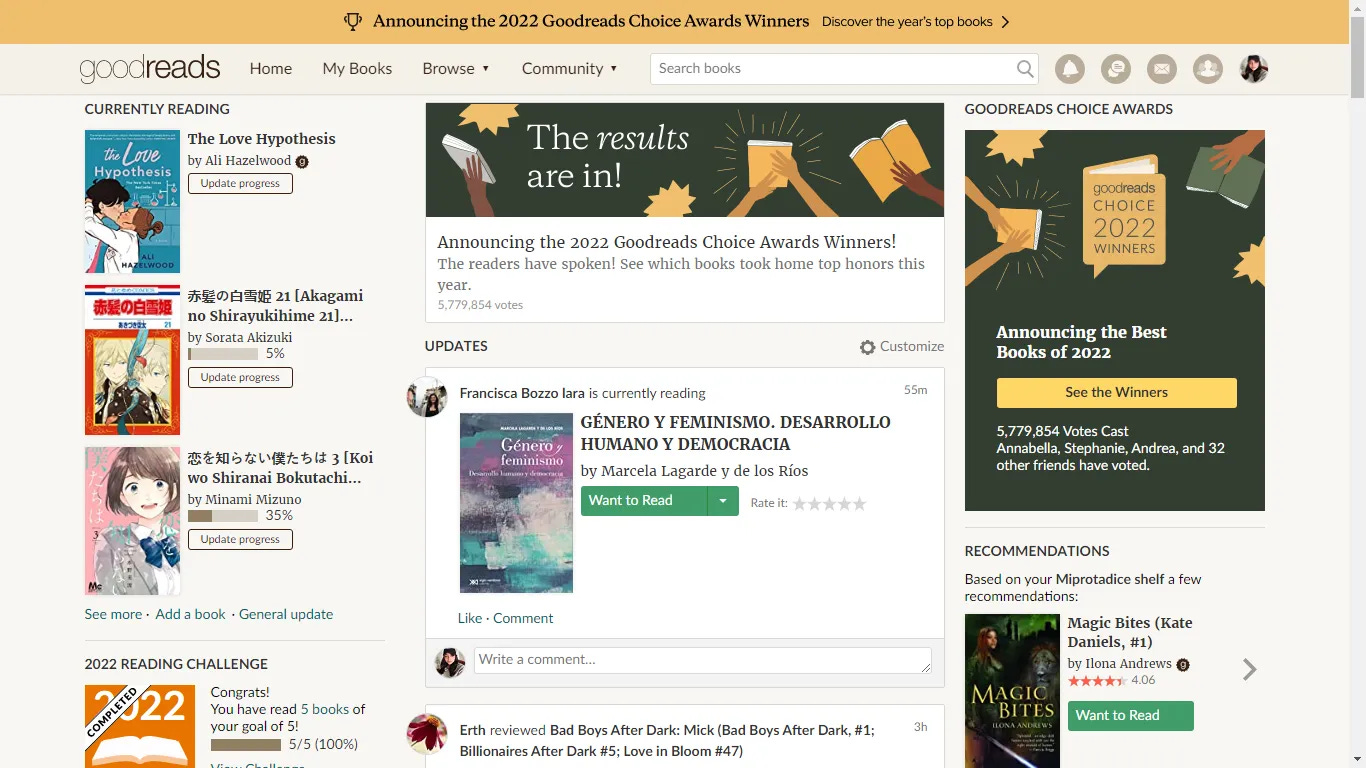The height and width of the screenshot is (768, 1366).
Task: Open Erth's profile picture
Action: tap(426, 734)
